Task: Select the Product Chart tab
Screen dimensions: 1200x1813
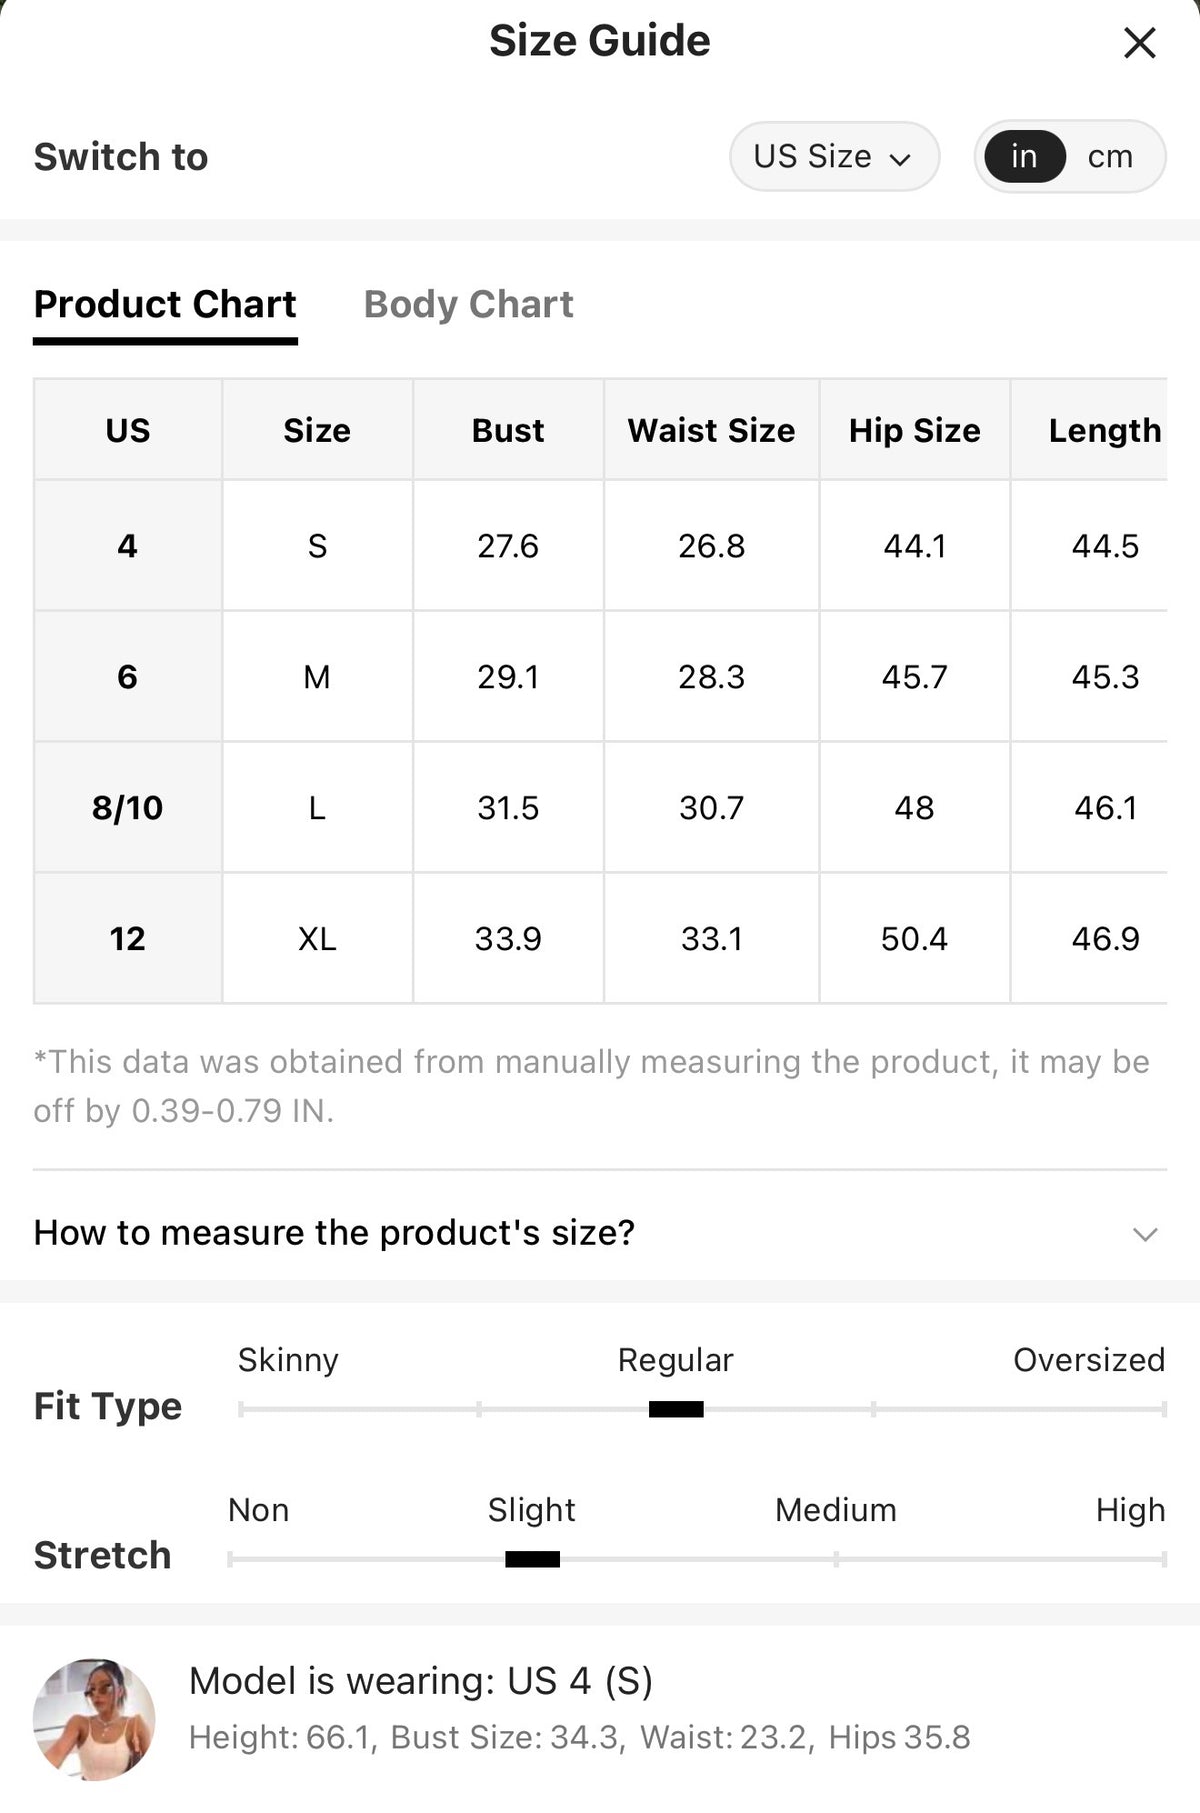Action: 165,304
